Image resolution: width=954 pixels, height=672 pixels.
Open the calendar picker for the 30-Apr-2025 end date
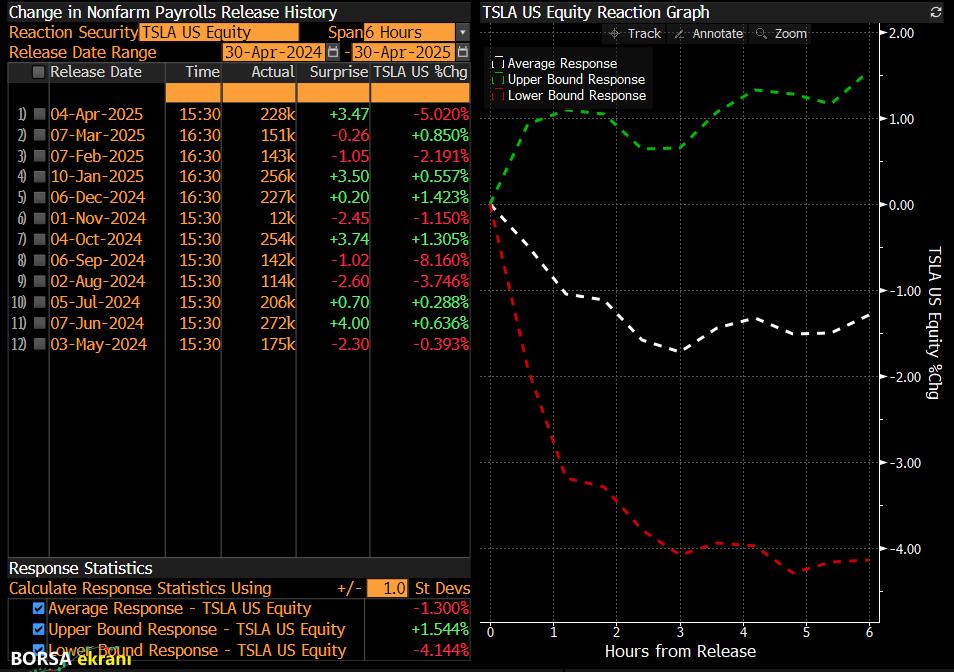(462, 52)
